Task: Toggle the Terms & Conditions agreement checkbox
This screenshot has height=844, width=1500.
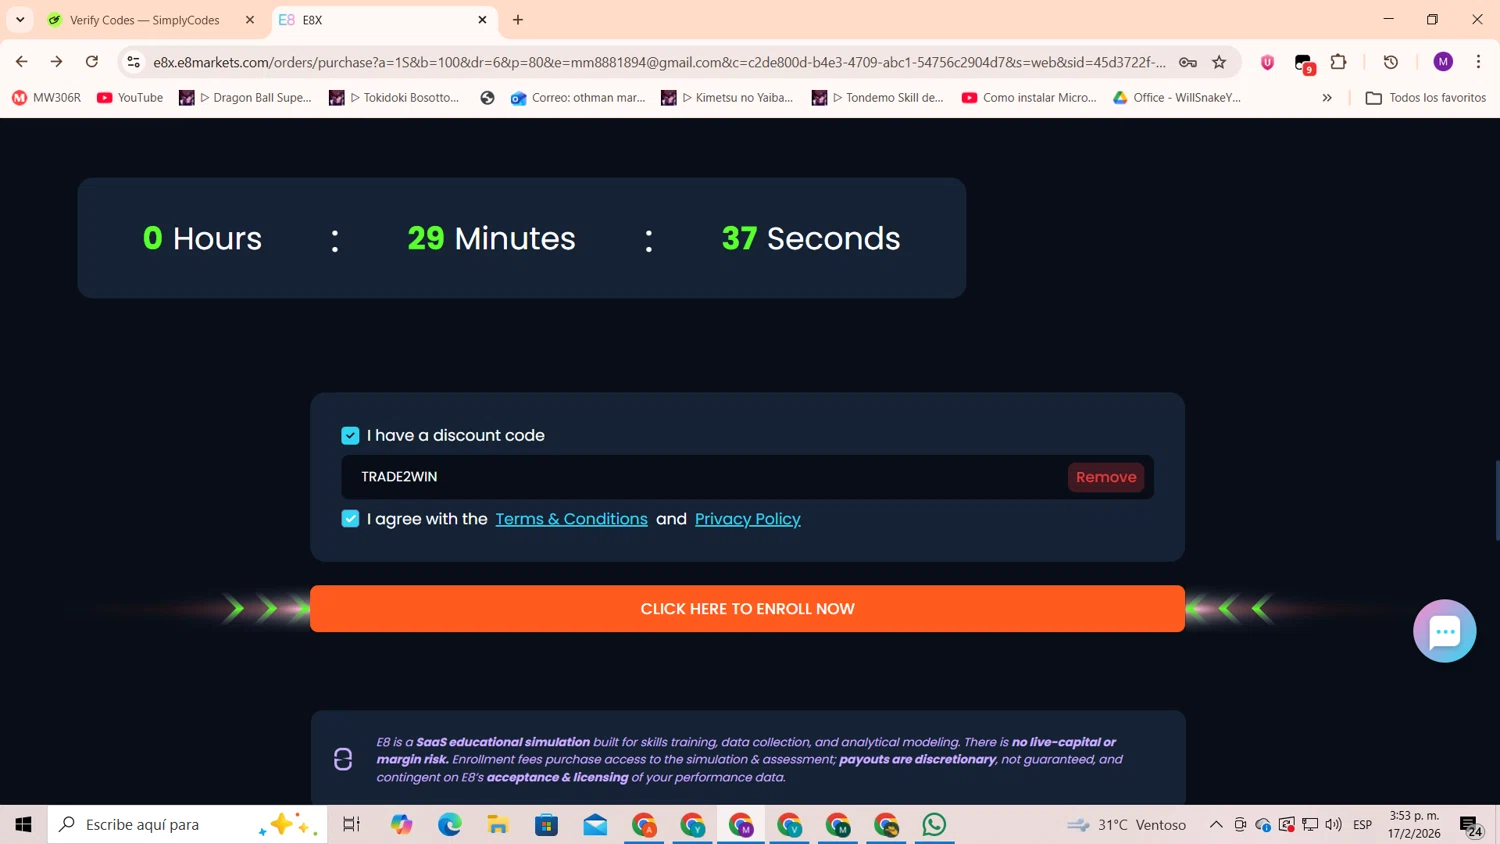Action: [x=350, y=518]
